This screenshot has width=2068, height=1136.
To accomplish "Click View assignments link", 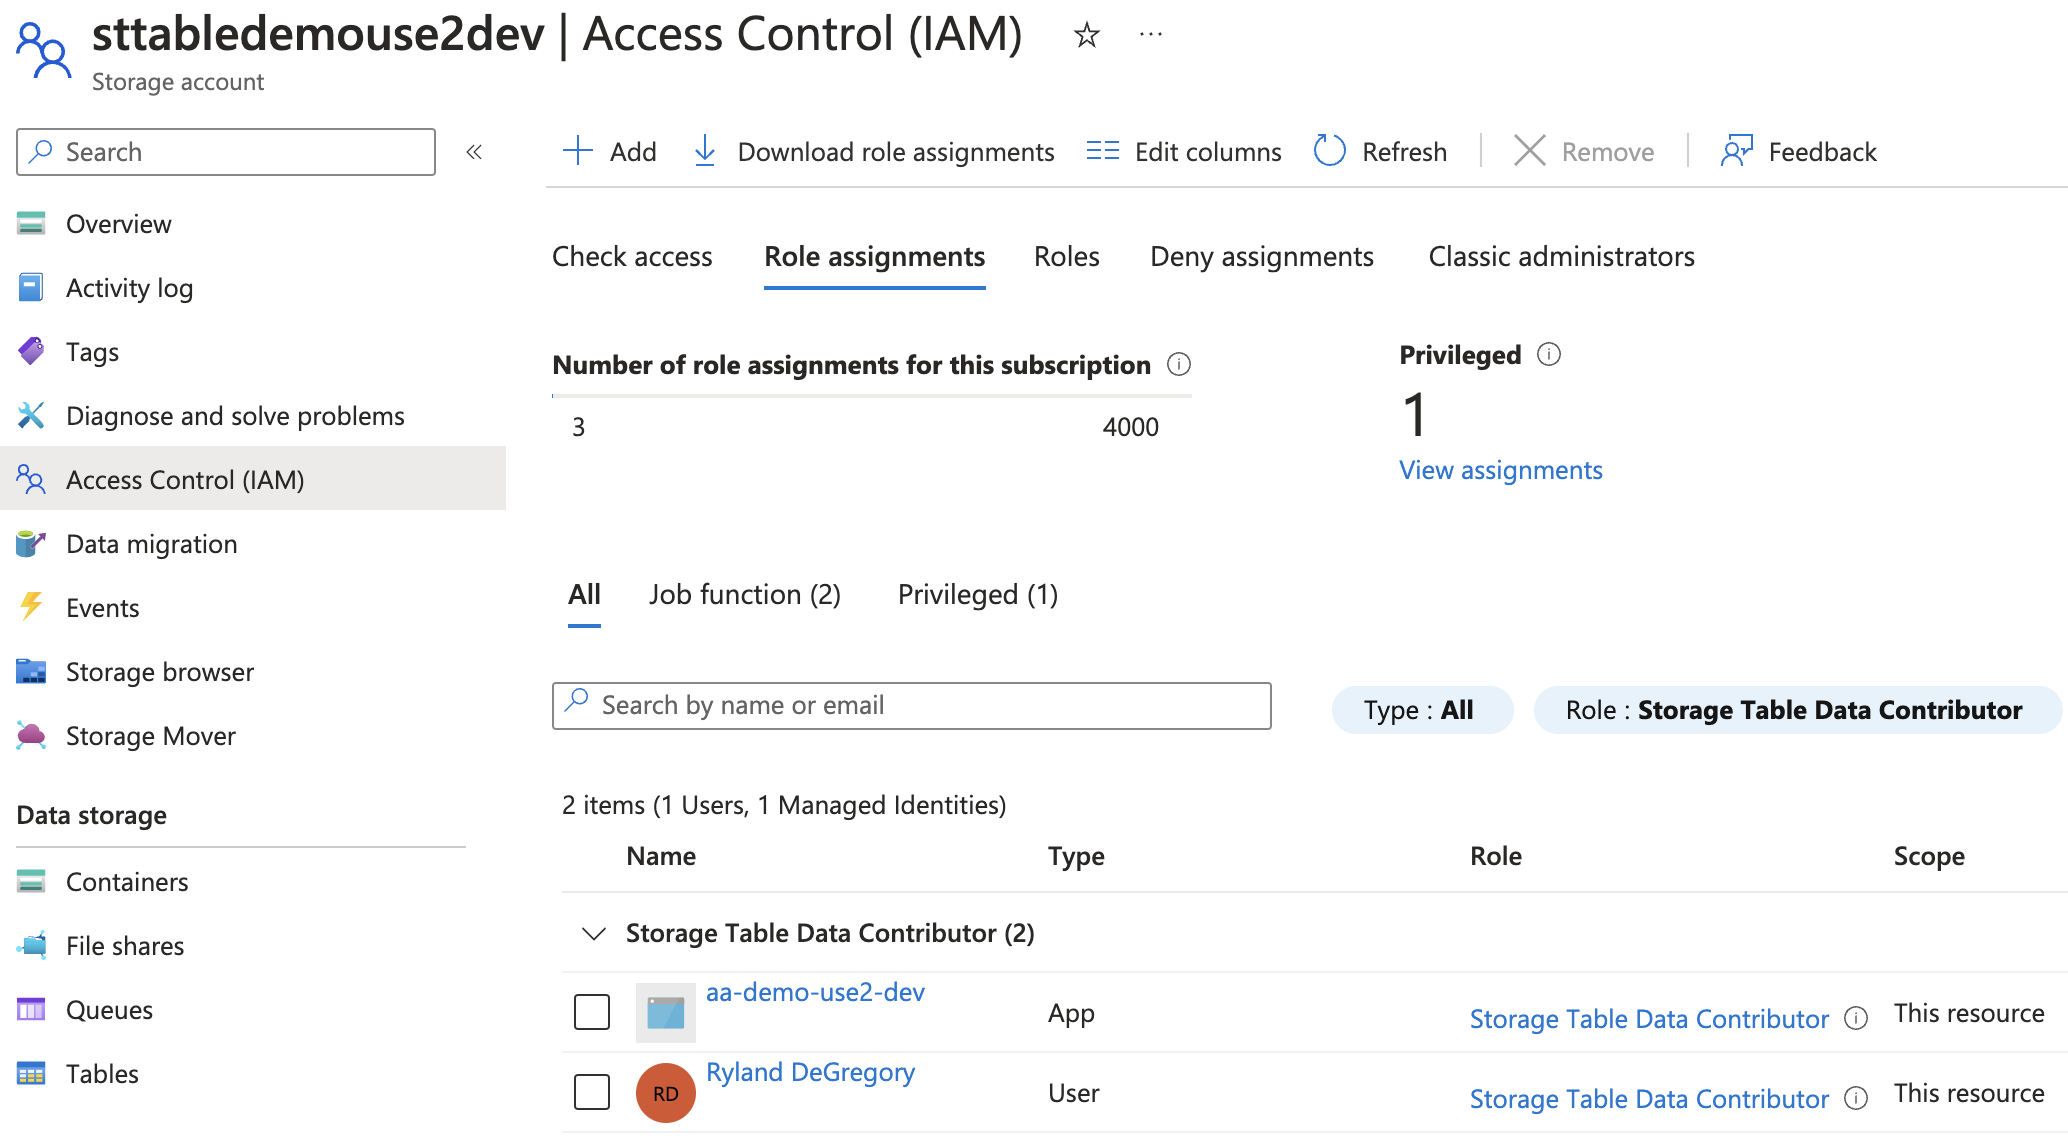I will (x=1500, y=469).
